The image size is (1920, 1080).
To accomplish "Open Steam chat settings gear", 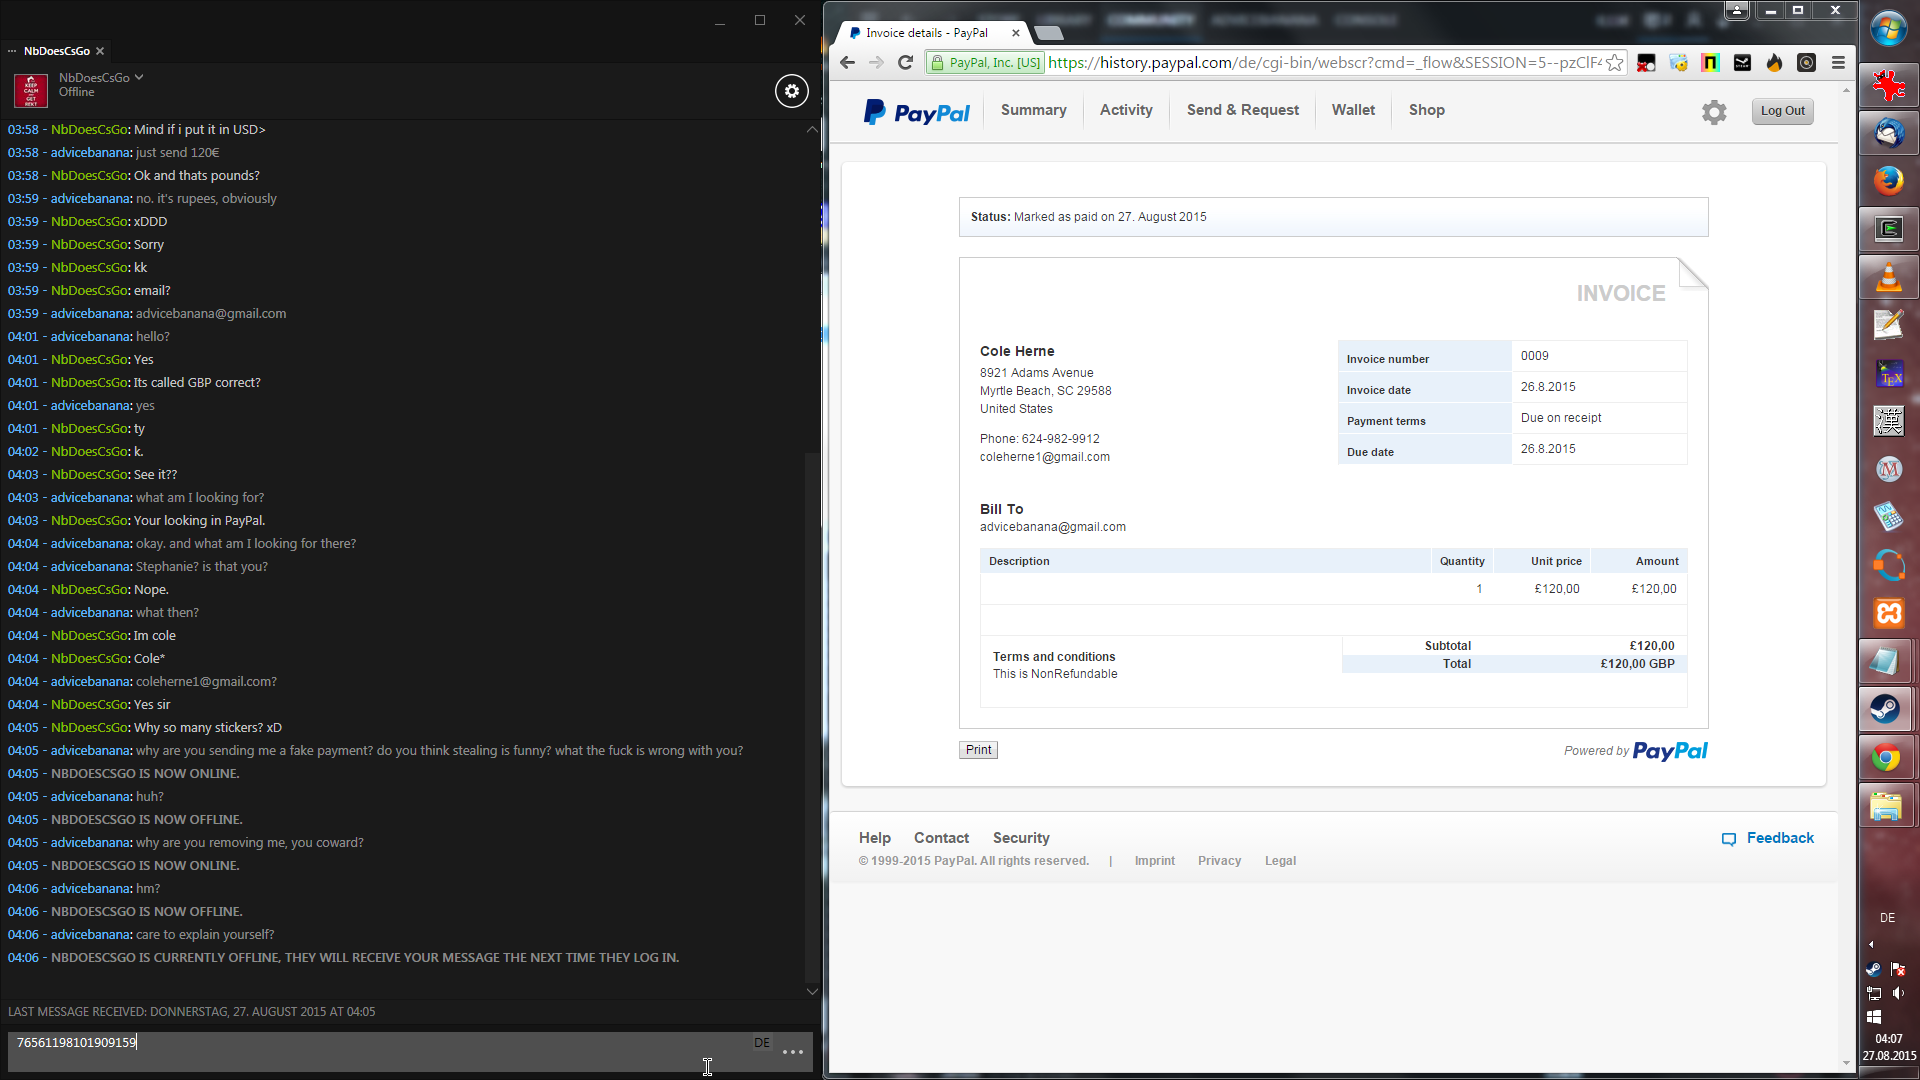I will [791, 91].
